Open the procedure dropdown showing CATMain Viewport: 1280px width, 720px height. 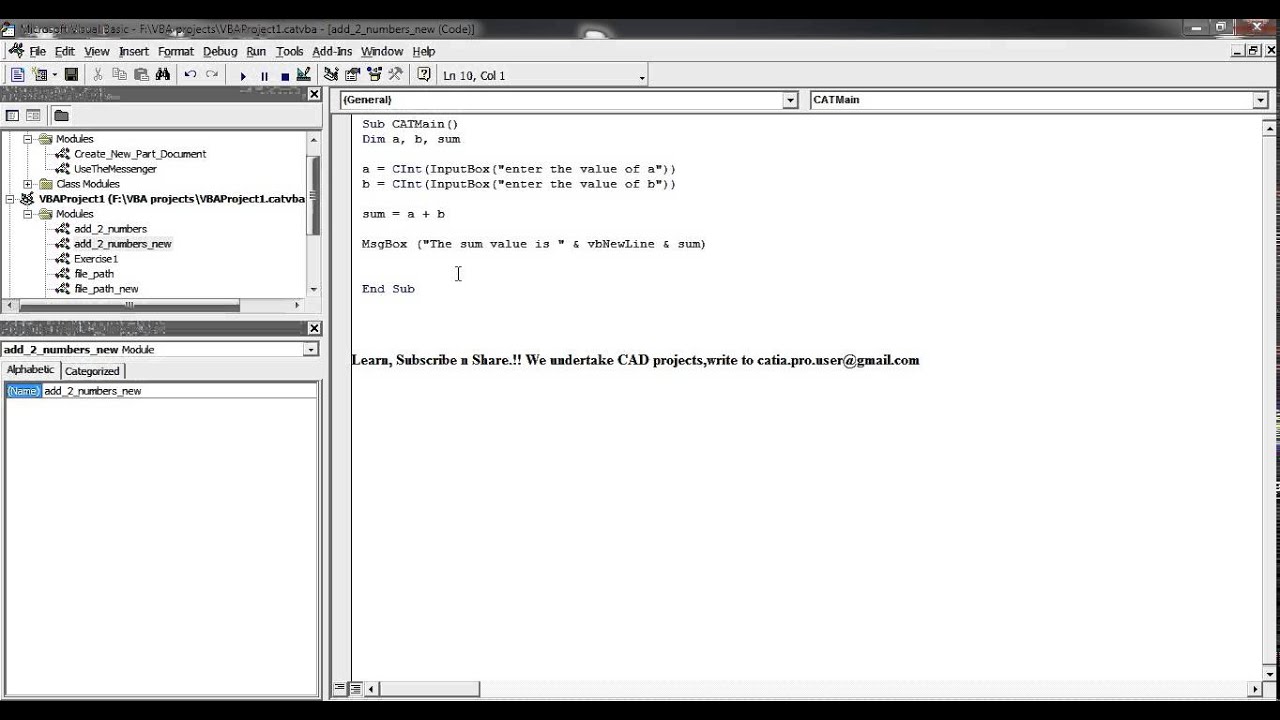(1259, 99)
